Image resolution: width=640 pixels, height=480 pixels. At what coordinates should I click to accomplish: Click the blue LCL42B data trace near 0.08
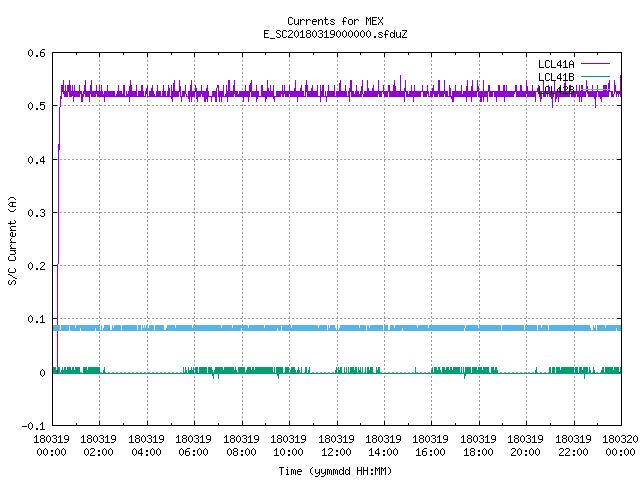click(x=337, y=328)
